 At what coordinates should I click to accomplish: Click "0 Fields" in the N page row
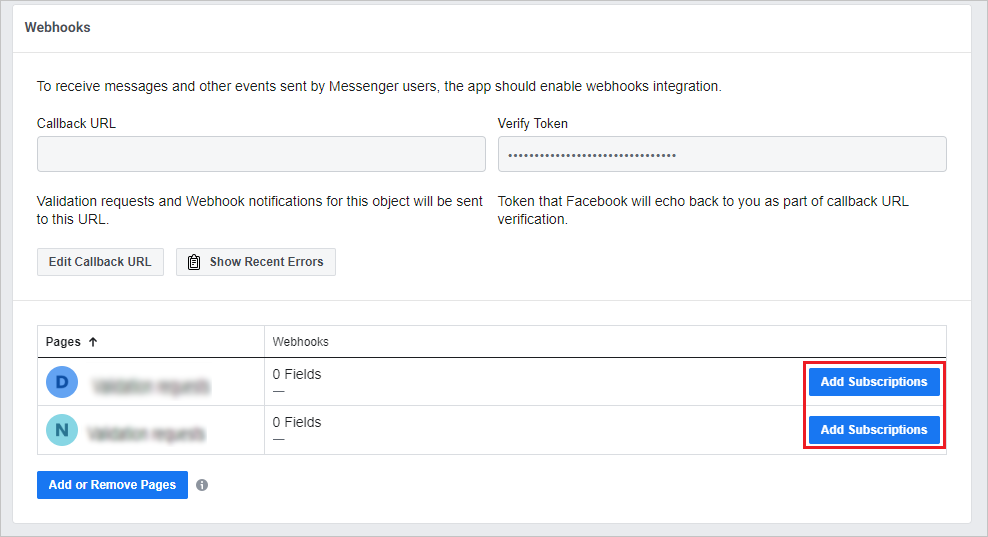click(297, 422)
